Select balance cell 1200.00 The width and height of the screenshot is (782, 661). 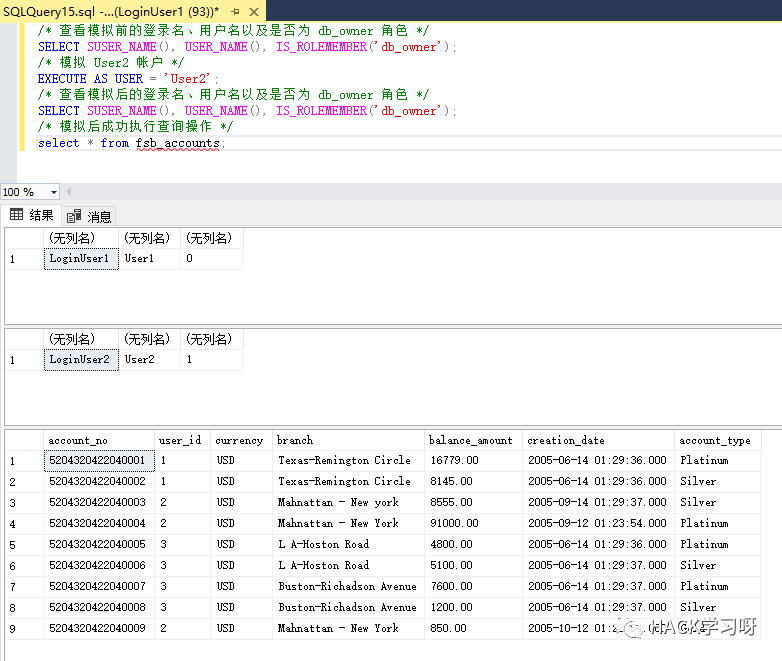pyautogui.click(x=473, y=607)
